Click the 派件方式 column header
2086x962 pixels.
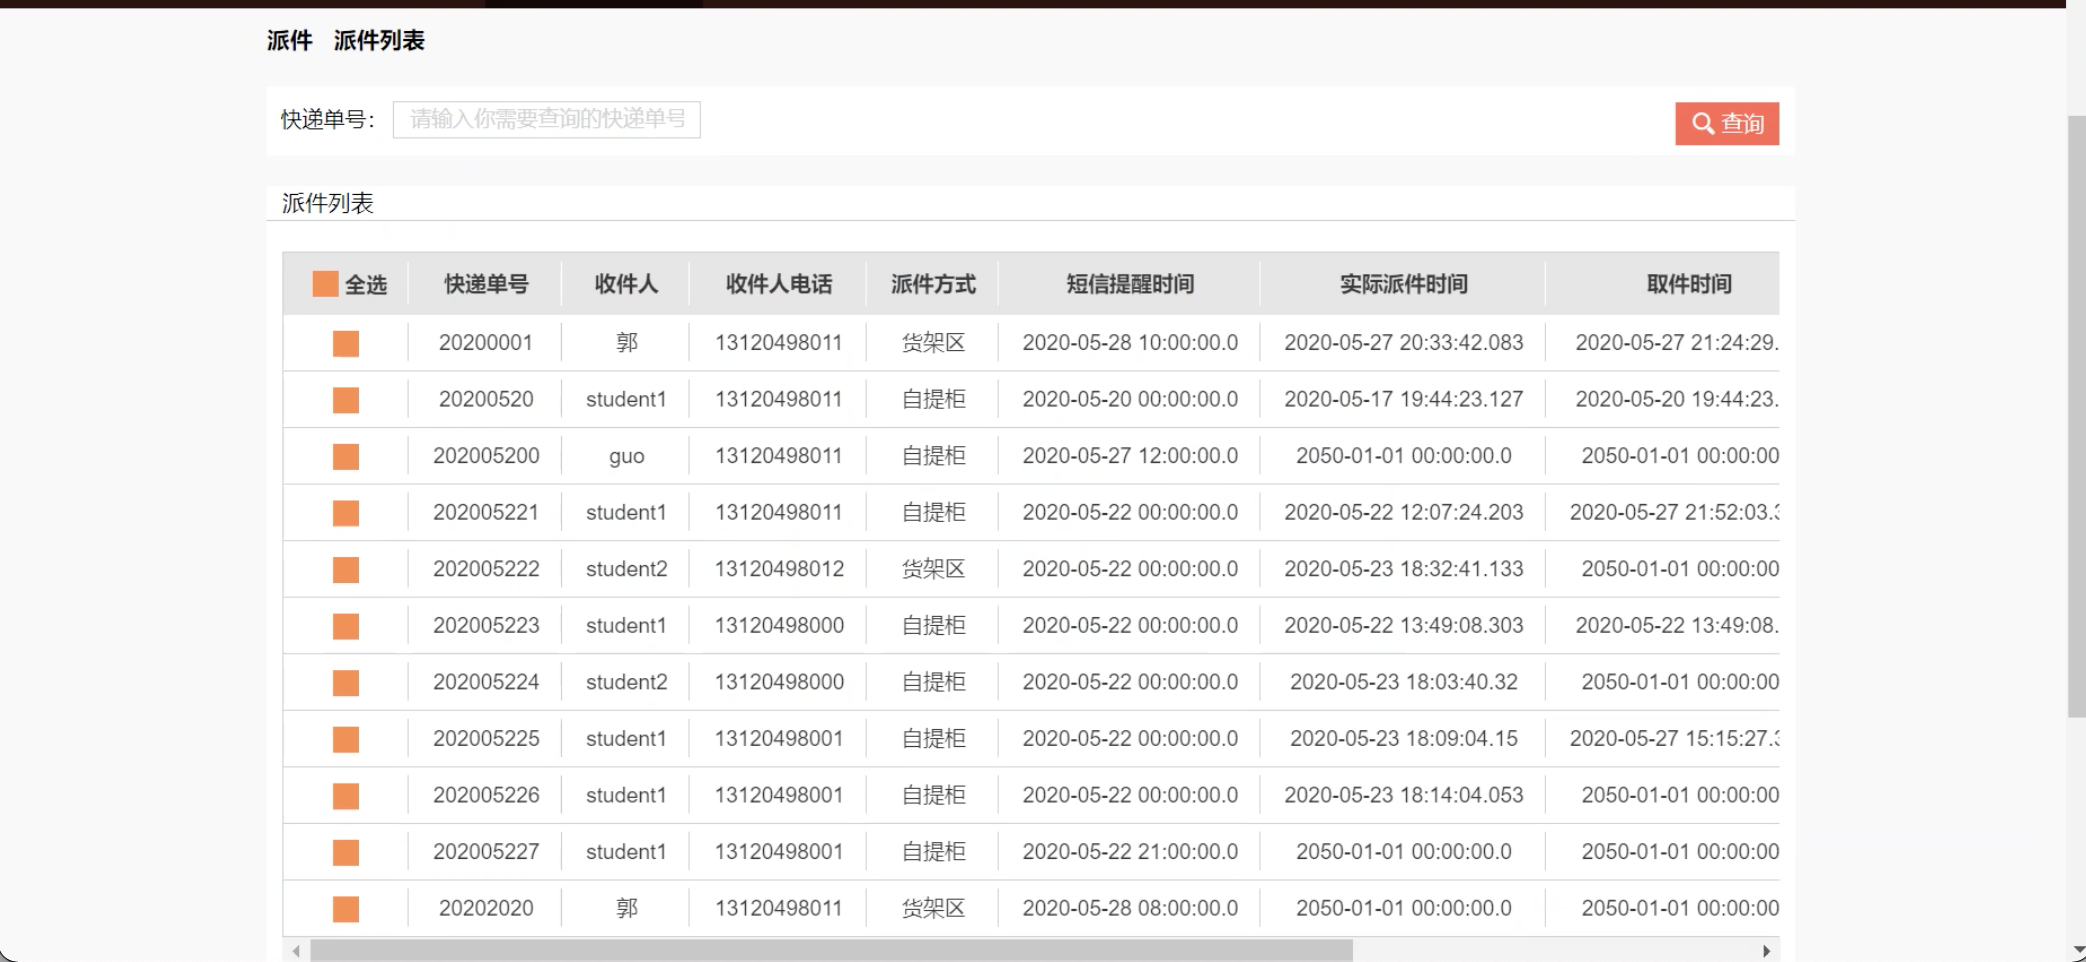click(932, 284)
